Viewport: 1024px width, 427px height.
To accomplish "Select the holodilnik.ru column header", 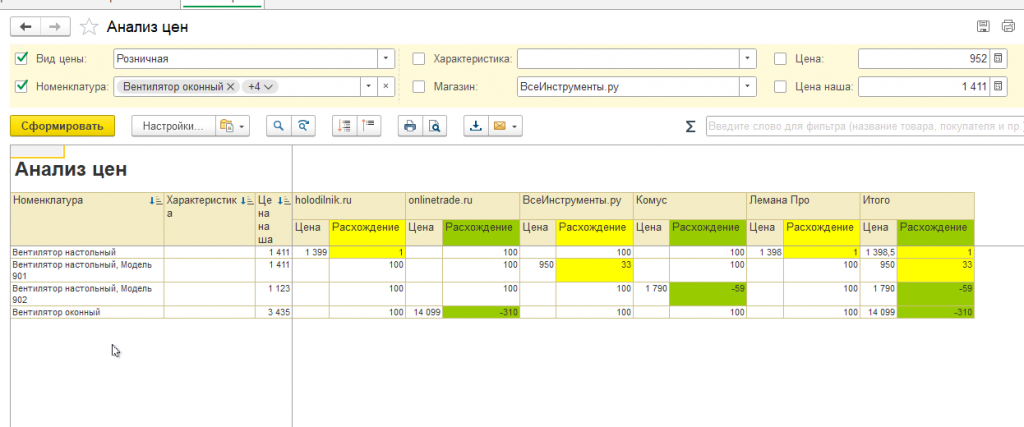I will [349, 206].
